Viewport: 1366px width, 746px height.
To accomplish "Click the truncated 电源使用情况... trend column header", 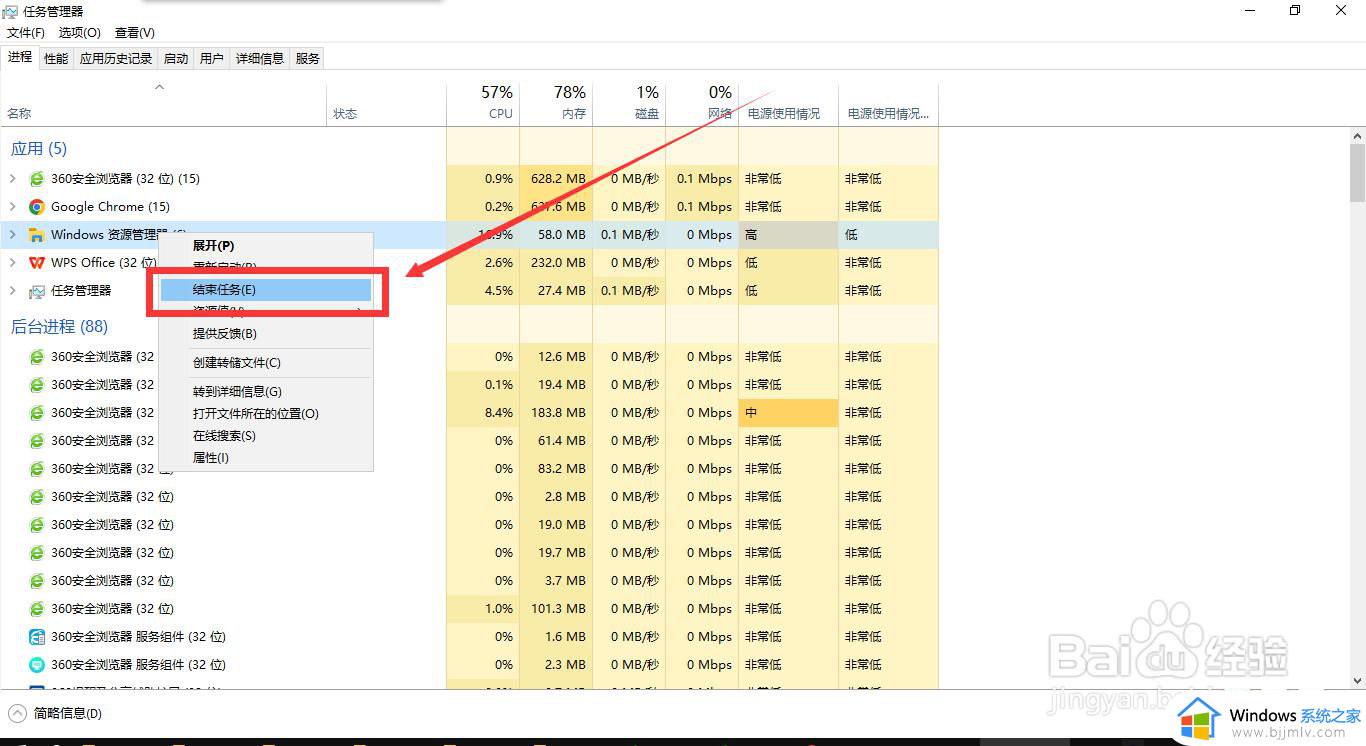I will [x=888, y=104].
